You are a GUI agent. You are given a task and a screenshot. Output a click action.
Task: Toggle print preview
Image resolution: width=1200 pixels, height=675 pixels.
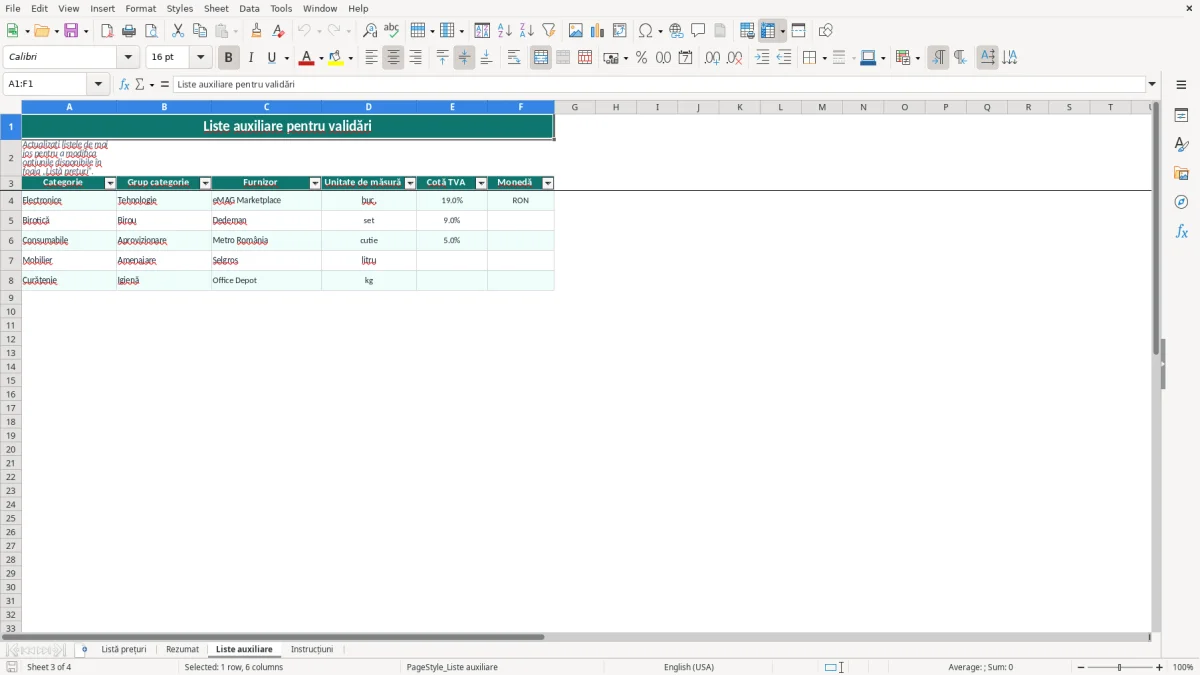151,30
